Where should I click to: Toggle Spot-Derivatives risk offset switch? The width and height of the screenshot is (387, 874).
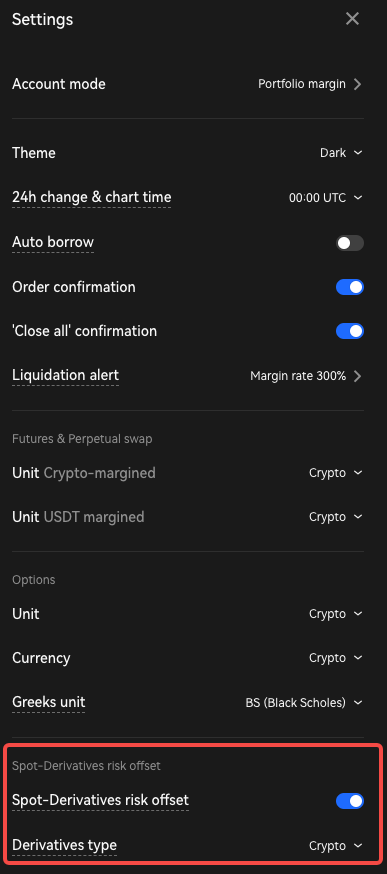click(x=350, y=801)
